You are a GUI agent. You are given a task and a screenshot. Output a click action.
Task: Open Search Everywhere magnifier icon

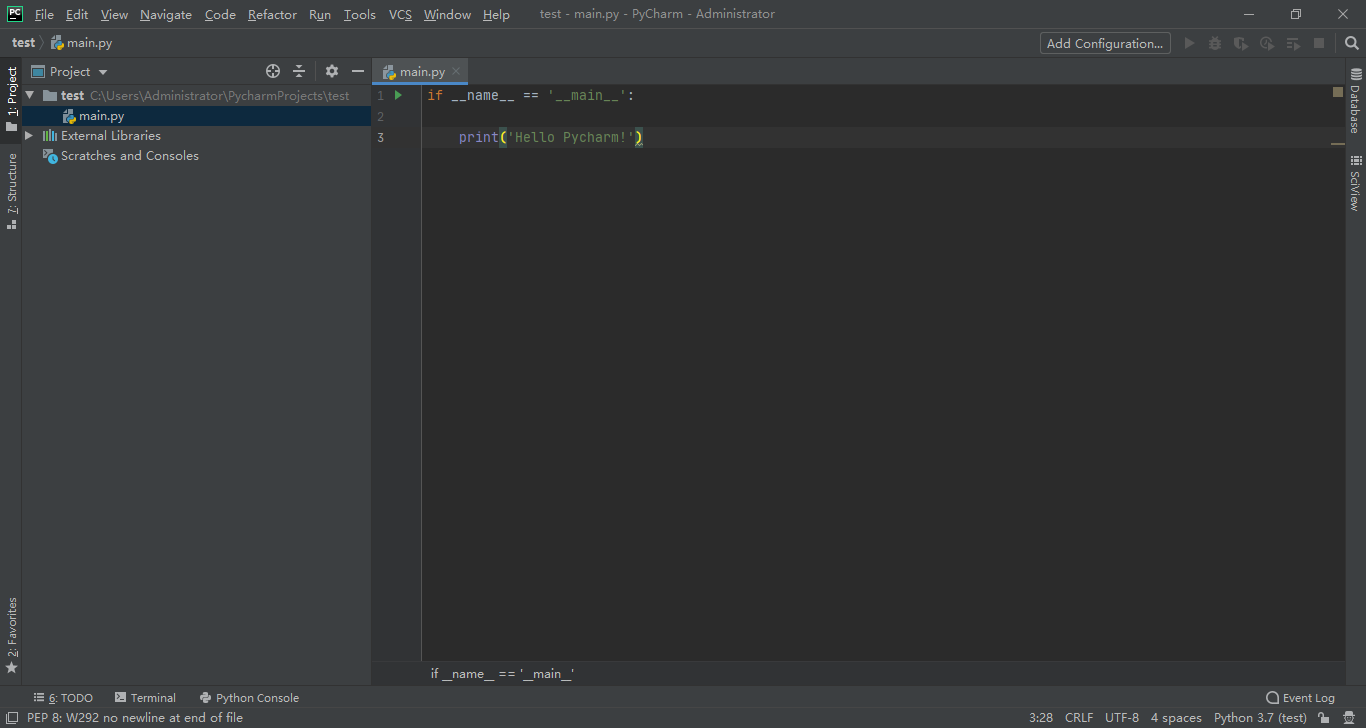pyautogui.click(x=1351, y=43)
